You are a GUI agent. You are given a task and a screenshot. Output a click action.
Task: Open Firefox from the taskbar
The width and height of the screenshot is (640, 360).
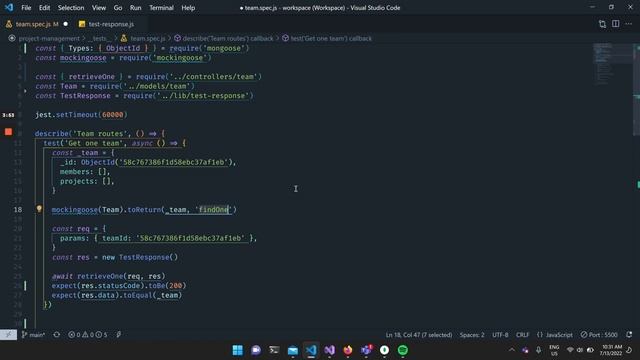348,350
